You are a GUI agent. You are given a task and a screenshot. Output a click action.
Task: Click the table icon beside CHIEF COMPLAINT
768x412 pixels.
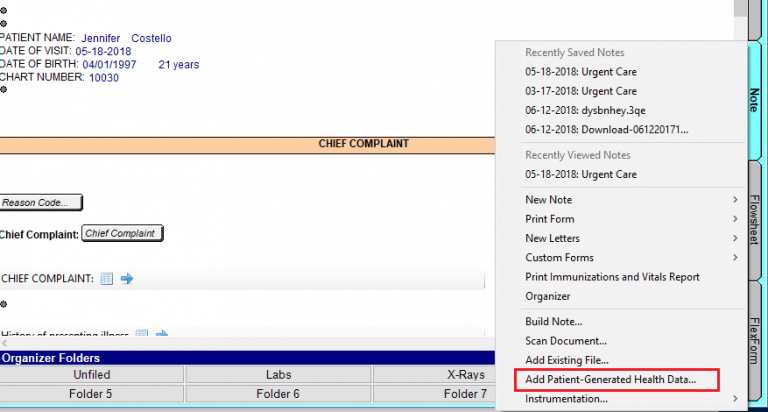(107, 279)
